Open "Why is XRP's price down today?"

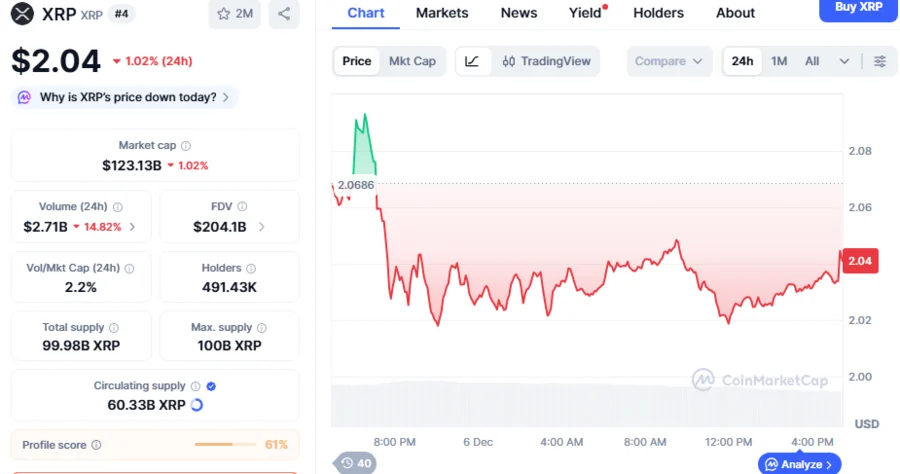coord(126,97)
